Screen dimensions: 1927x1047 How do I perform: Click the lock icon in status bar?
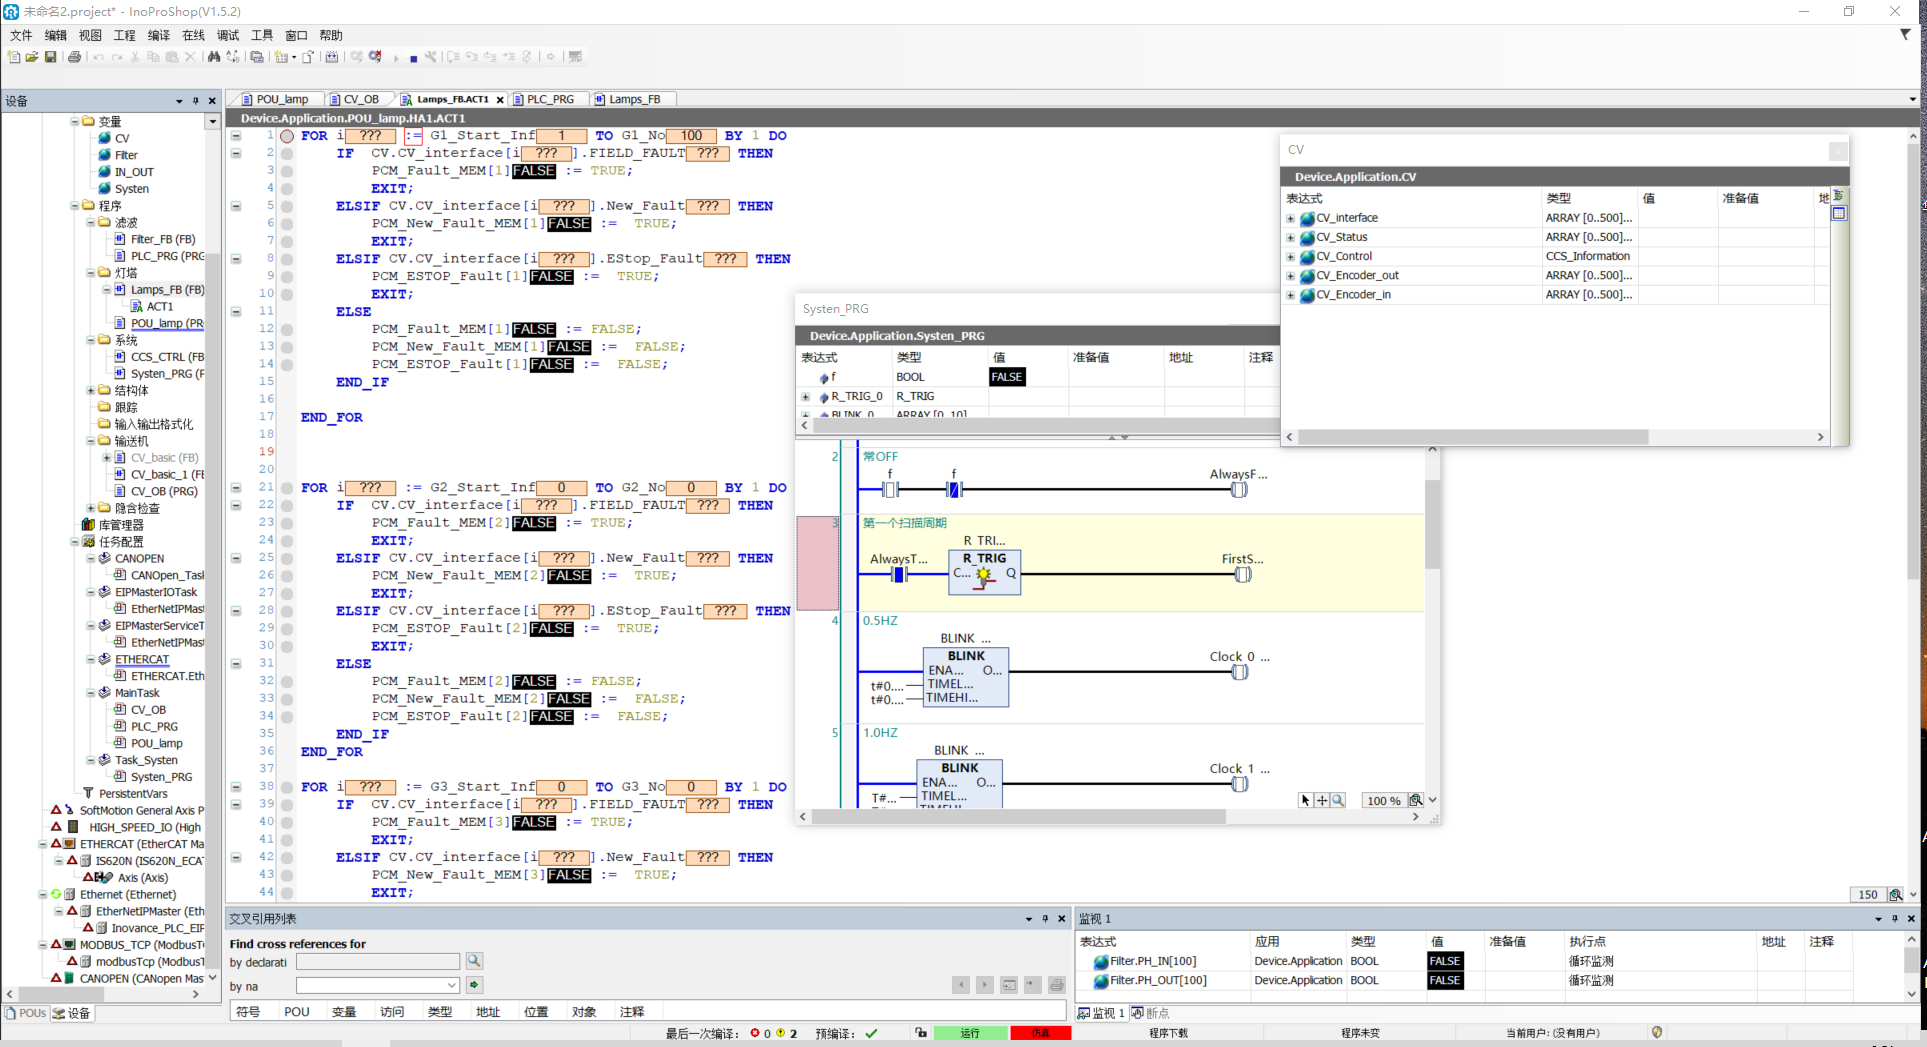tap(920, 1033)
